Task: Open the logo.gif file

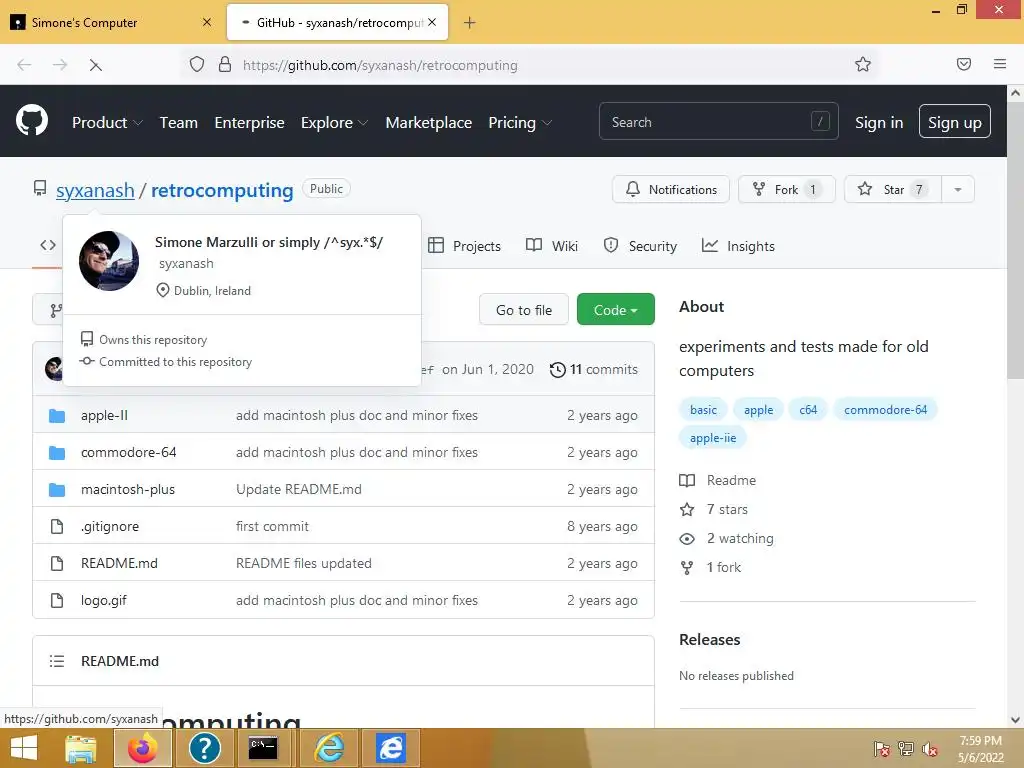Action: coord(104,600)
